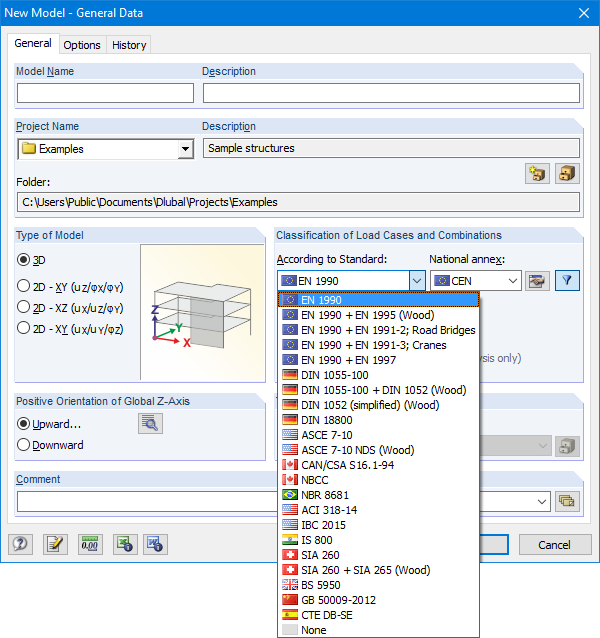Select GB 50009-2012 standard
600x638 pixels.
(378, 600)
